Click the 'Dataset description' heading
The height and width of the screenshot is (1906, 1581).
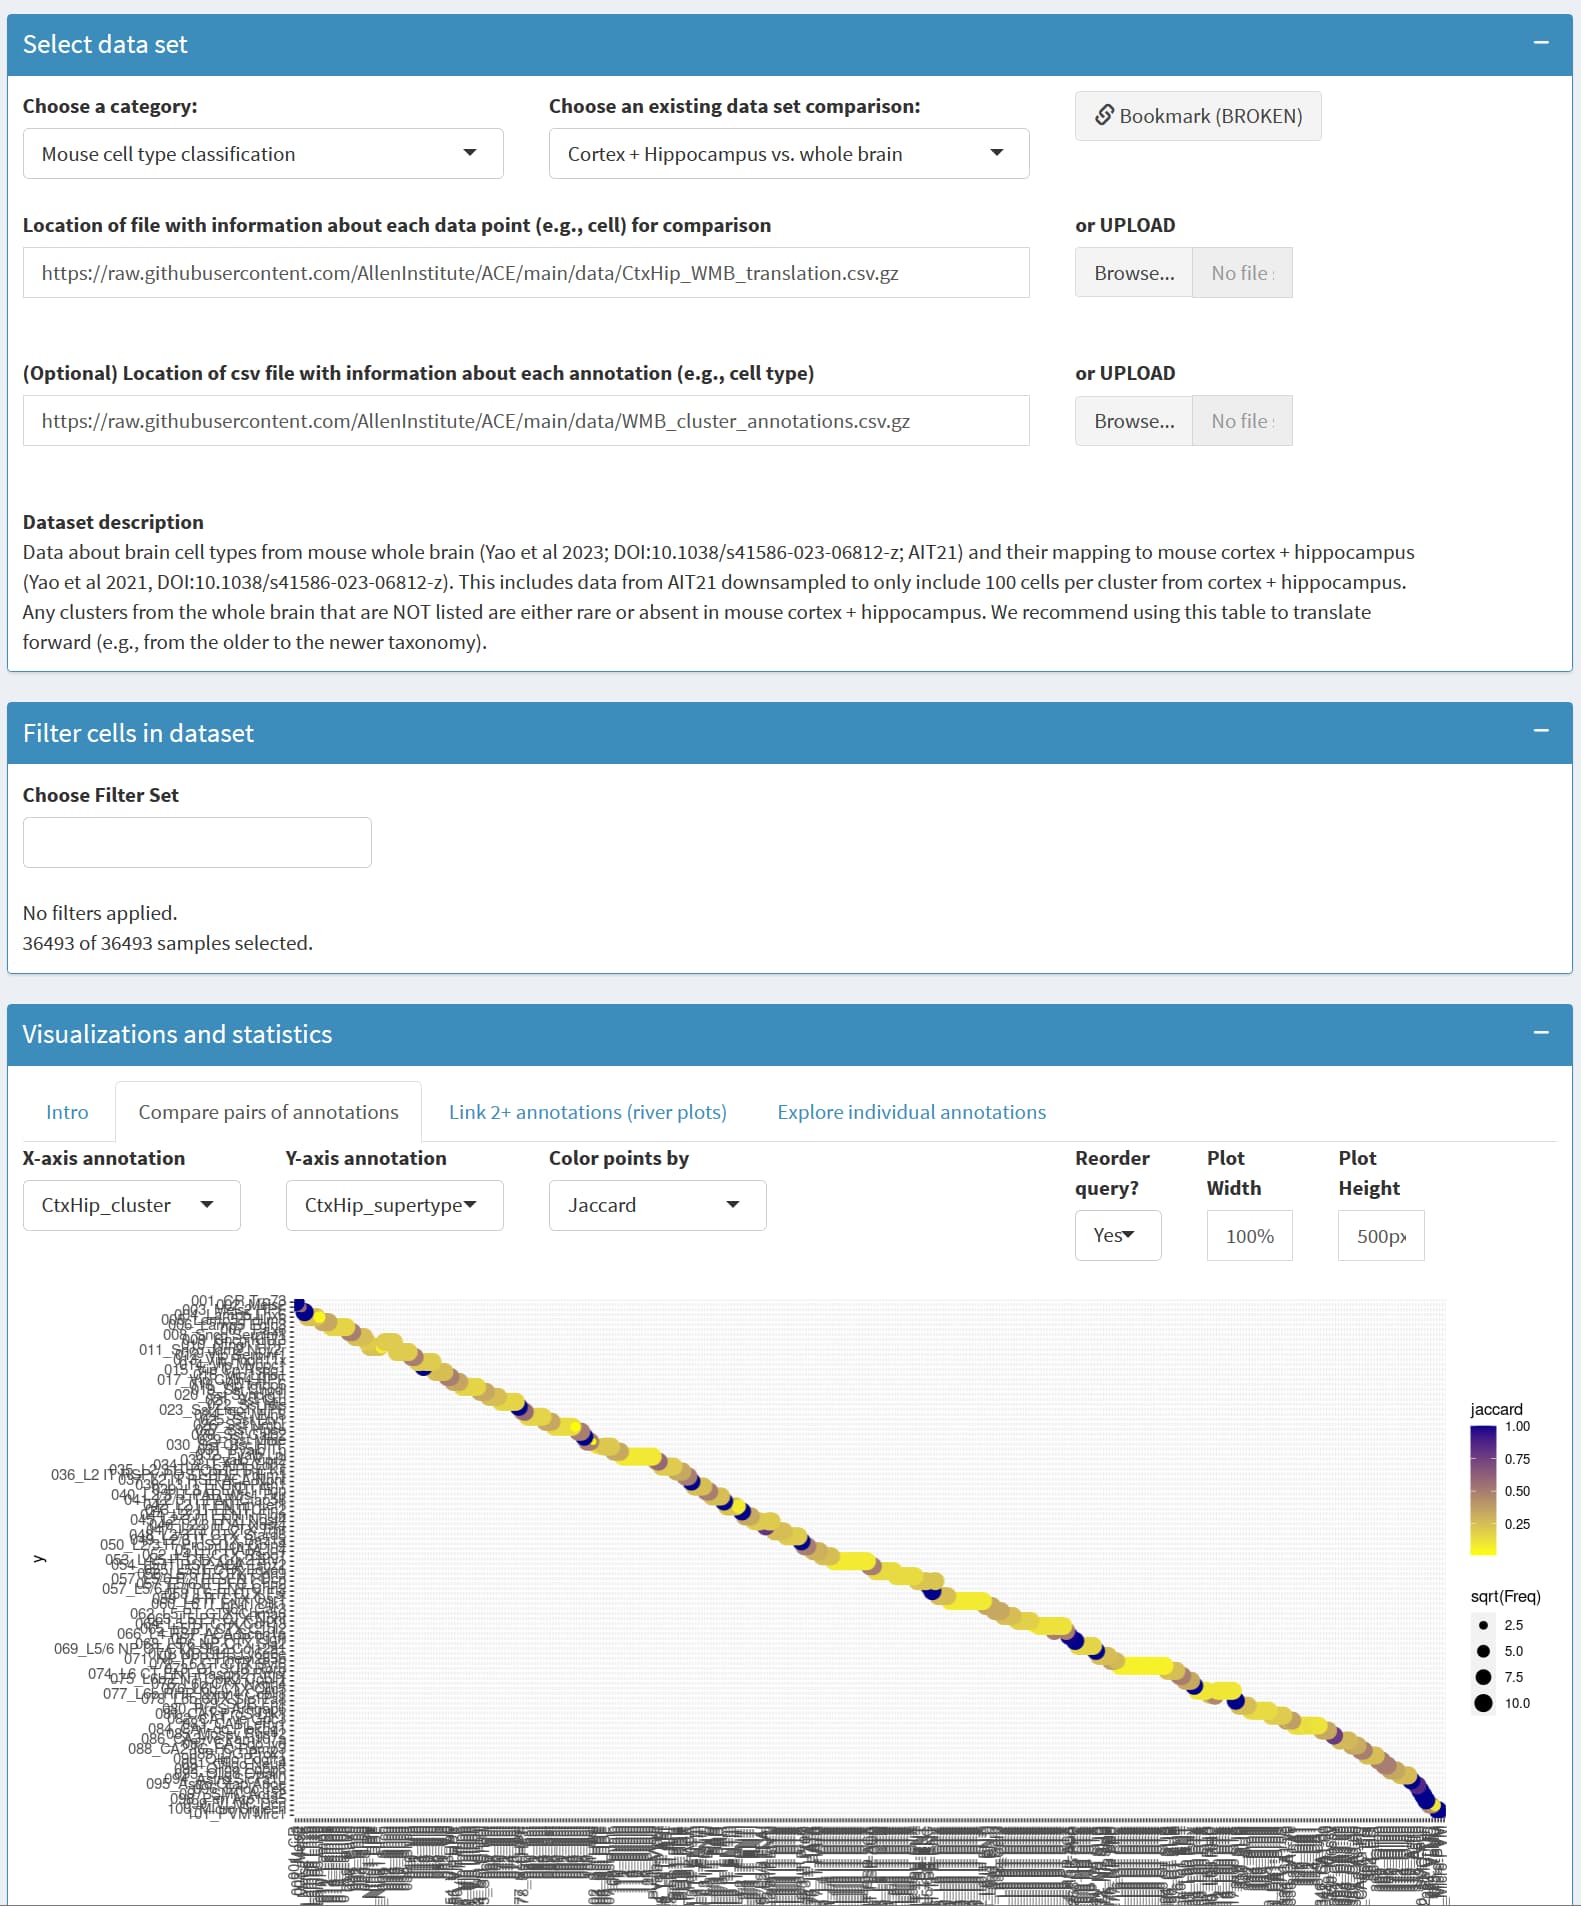coord(113,522)
